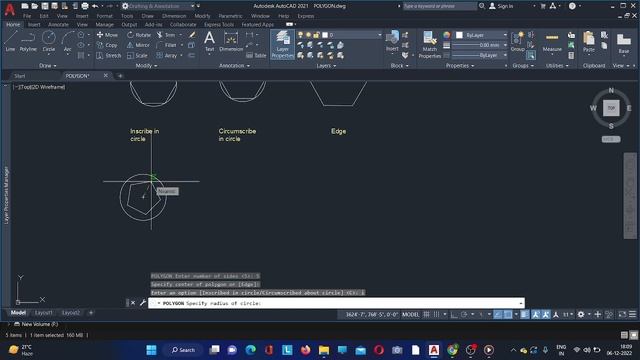
Task: Toggle snap mode in status bar
Action: click(x=436, y=314)
